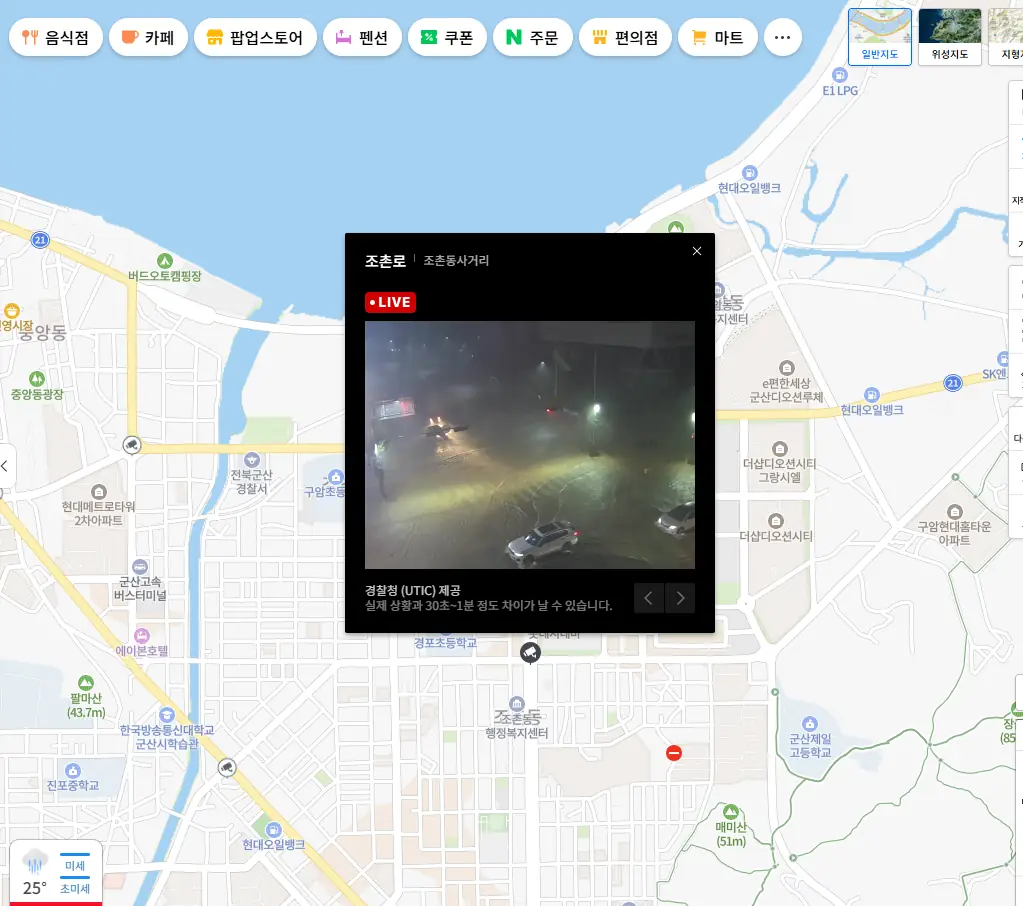This screenshot has width=1023, height=906.
Task: Click the 카페 category button
Action: pos(148,38)
